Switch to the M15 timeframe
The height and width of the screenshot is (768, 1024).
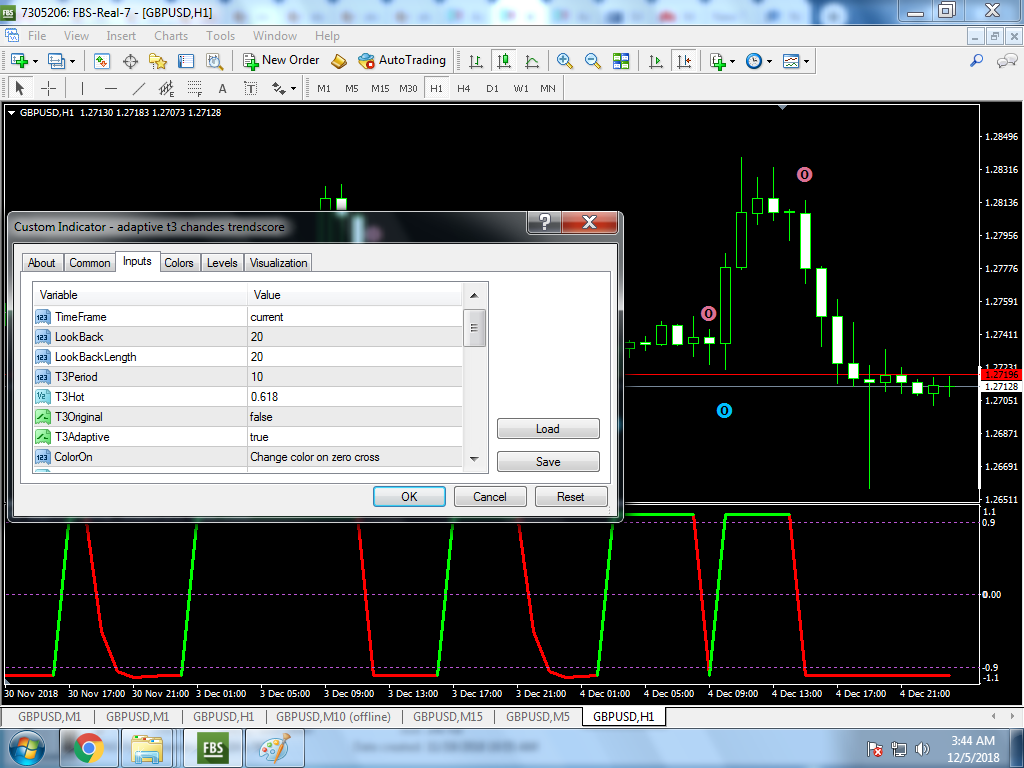[x=380, y=88]
